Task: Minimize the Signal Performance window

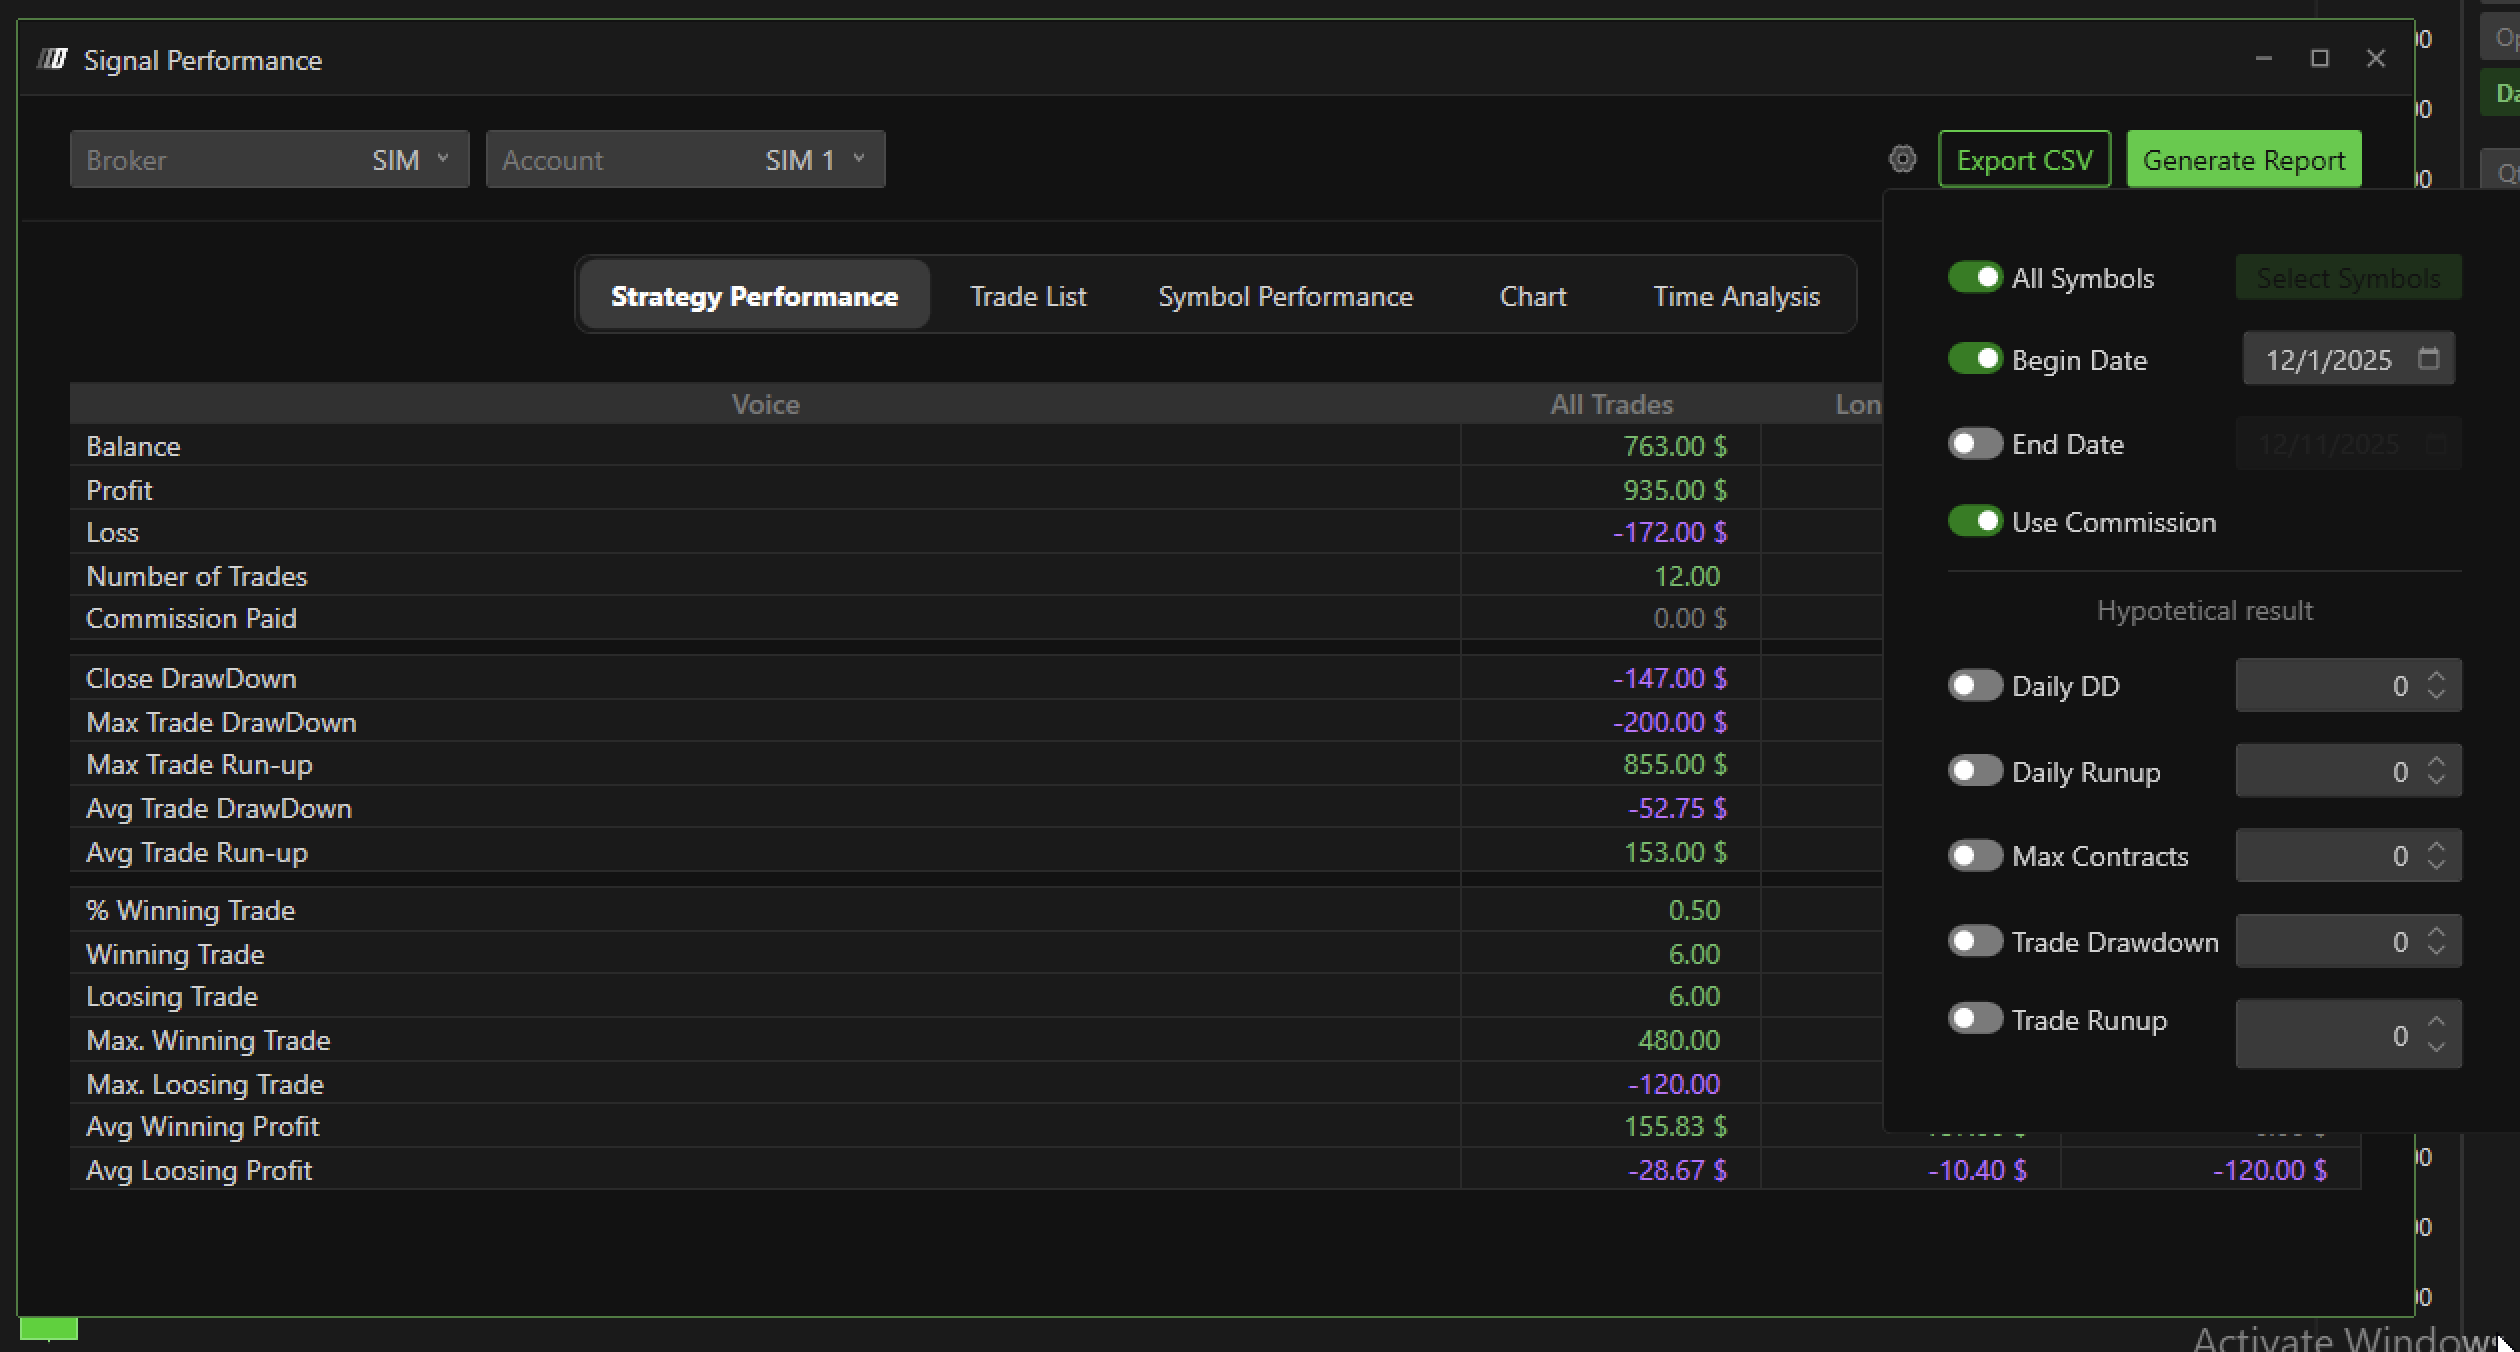Action: 2263,59
